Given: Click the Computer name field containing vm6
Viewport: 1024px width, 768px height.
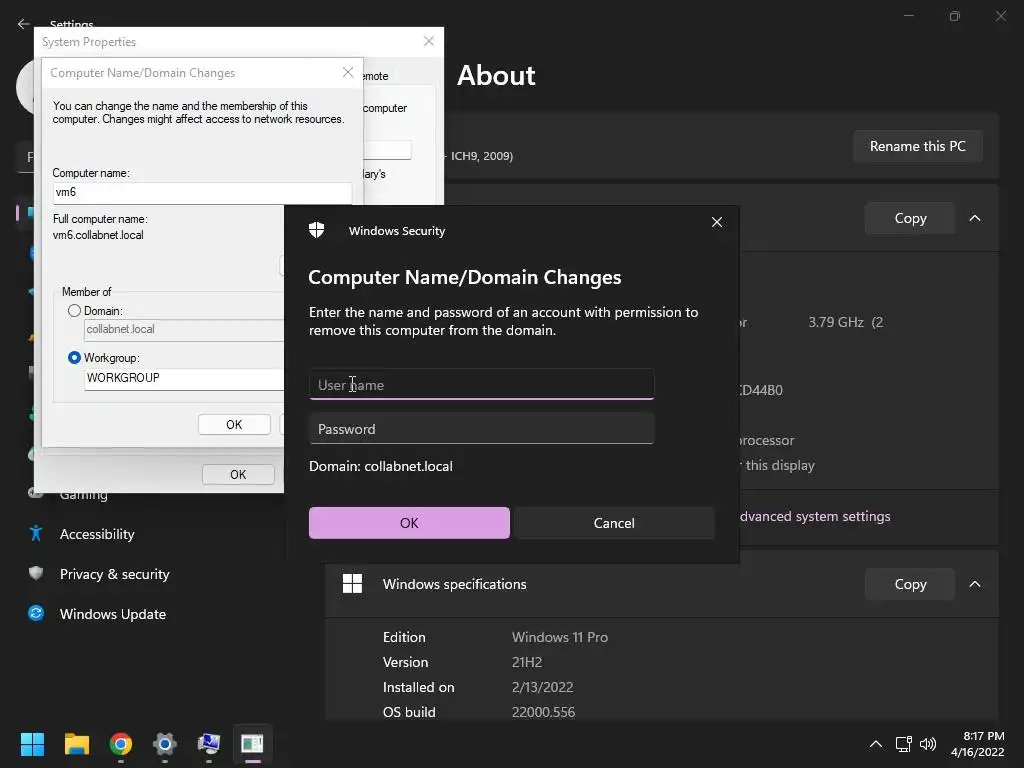Looking at the screenshot, I should 202,193.
